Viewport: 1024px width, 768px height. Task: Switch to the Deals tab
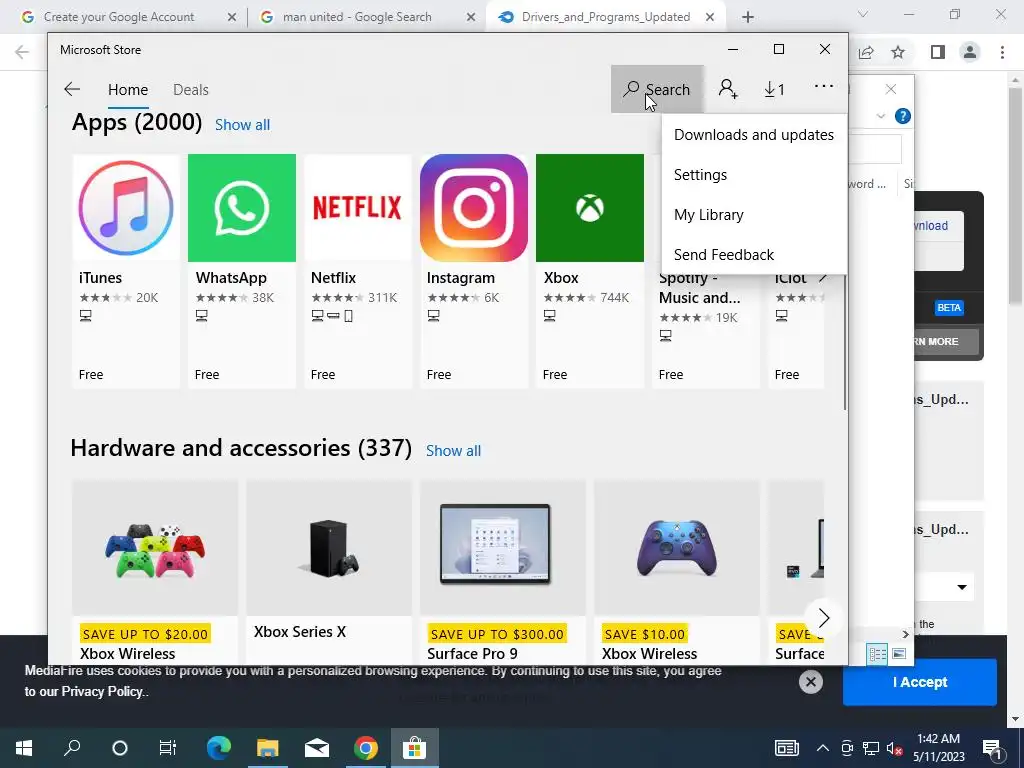(x=191, y=89)
